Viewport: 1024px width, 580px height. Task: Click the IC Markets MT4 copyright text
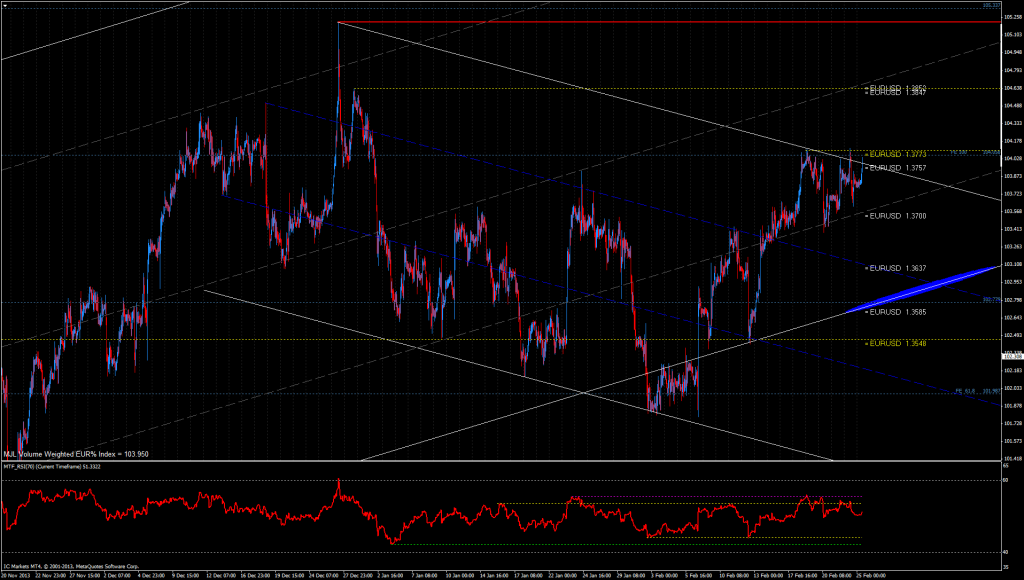(x=71, y=566)
